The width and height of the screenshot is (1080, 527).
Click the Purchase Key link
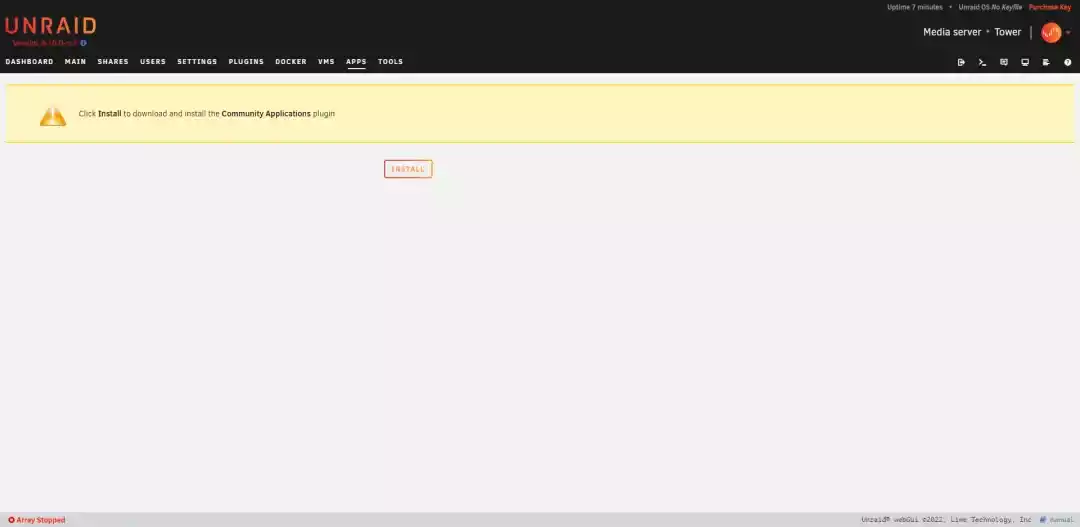pyautogui.click(x=1049, y=7)
